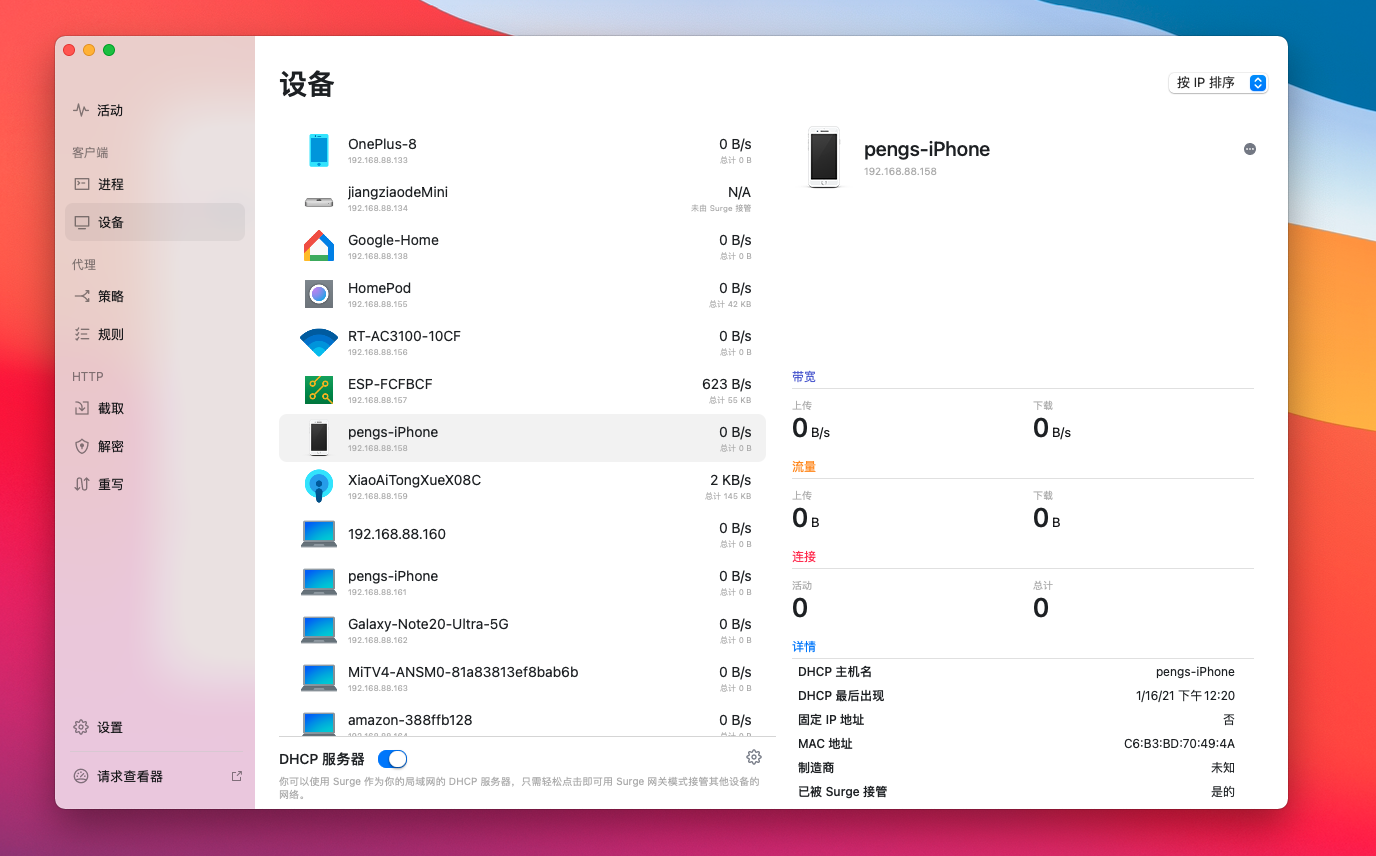Toggle the DHCP 服务器 switch off
1376x856 pixels.
click(392, 759)
